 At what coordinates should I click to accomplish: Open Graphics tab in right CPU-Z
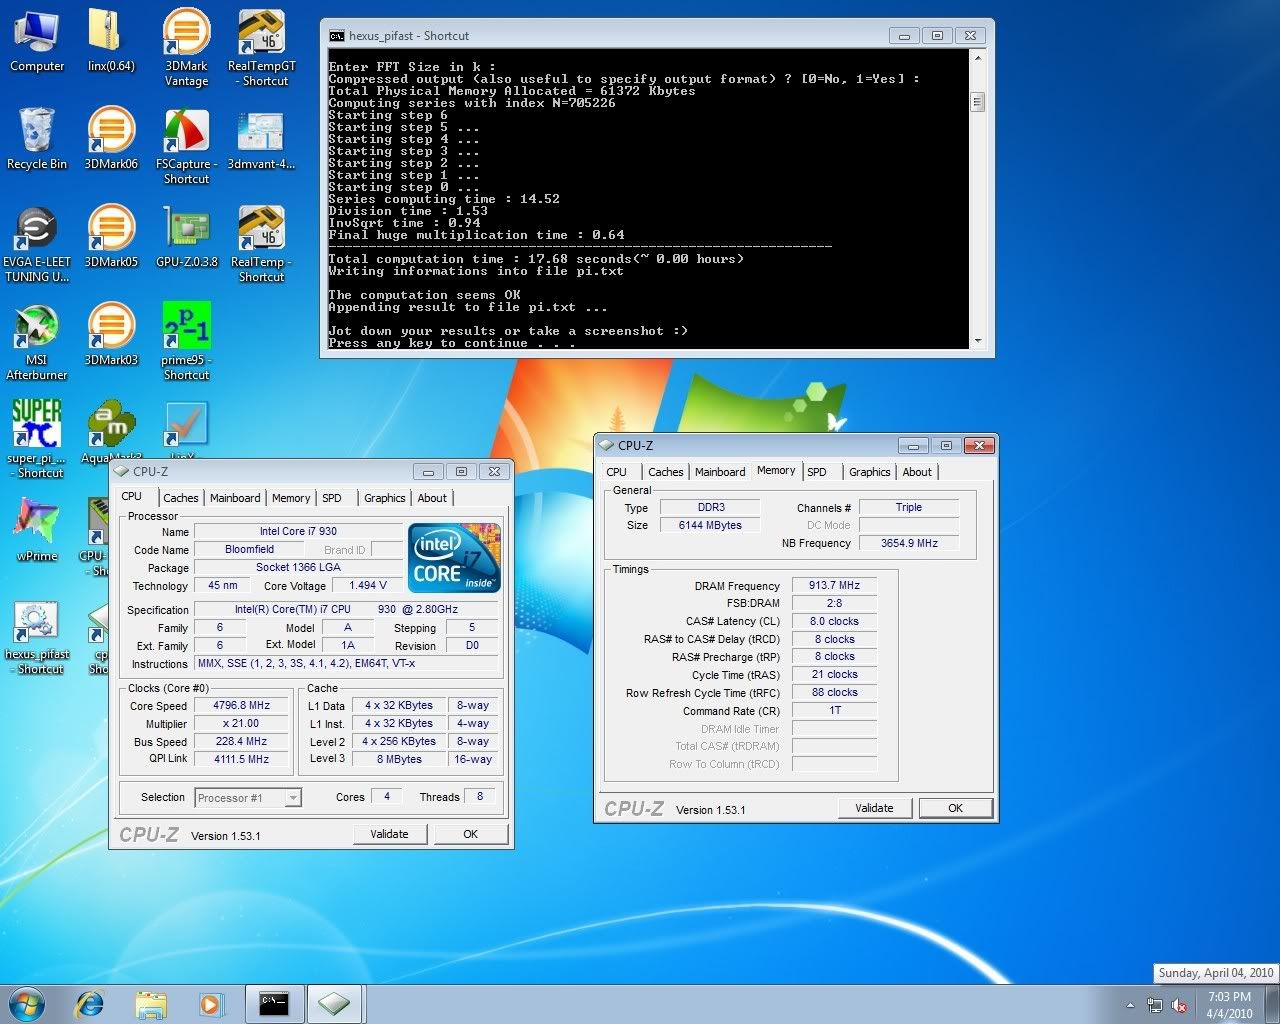coord(869,472)
